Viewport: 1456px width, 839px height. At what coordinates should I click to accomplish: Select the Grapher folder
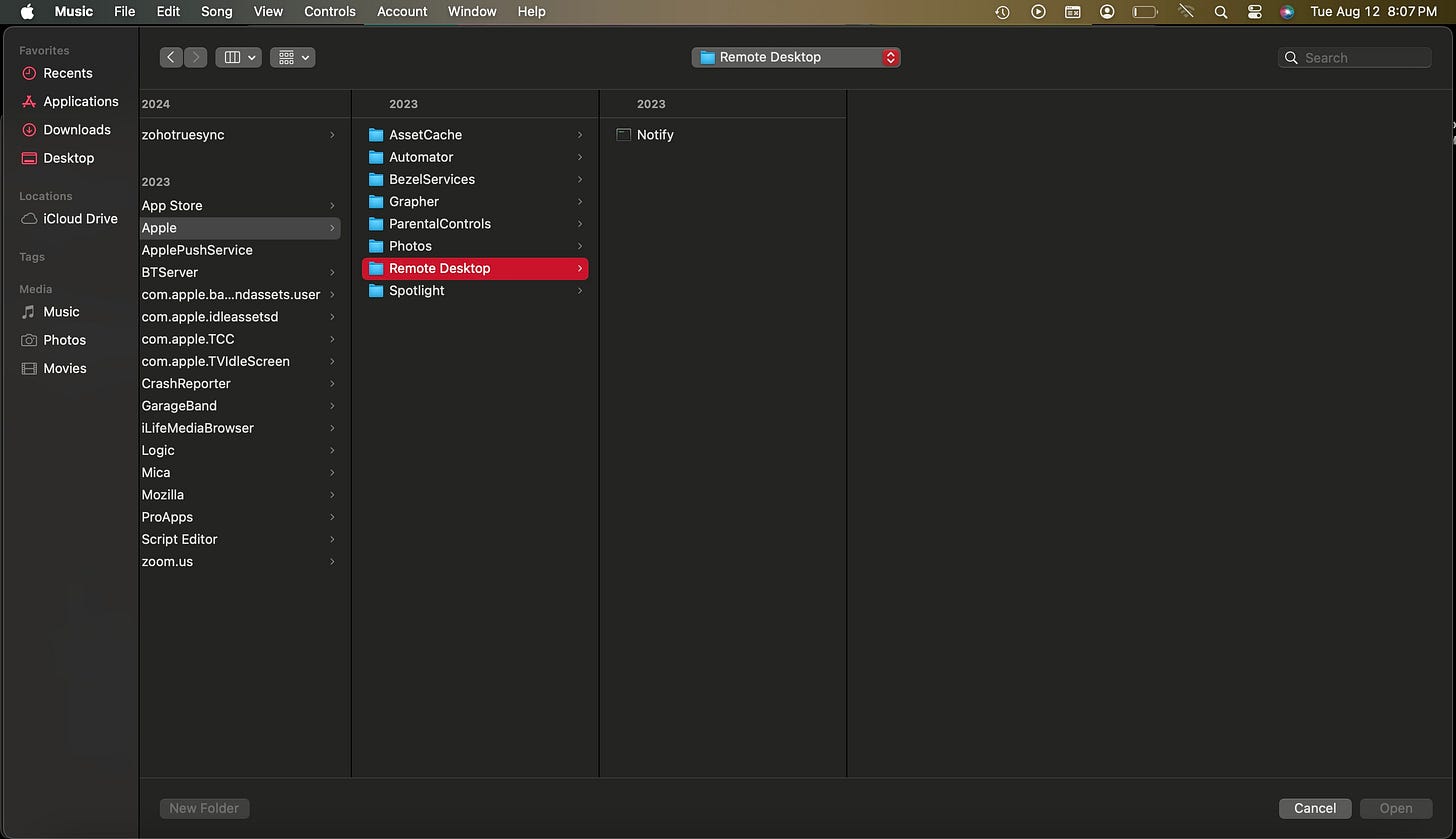[x=475, y=201]
